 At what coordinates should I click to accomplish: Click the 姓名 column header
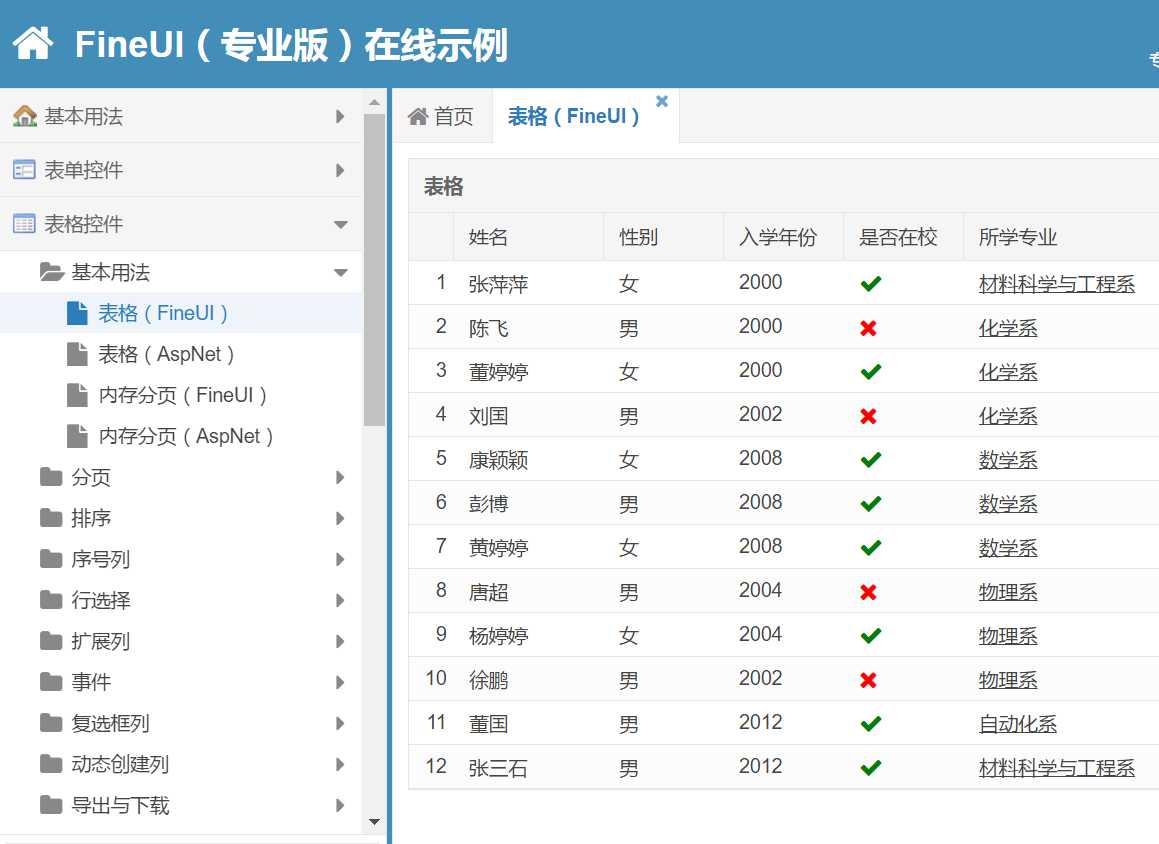(528, 237)
